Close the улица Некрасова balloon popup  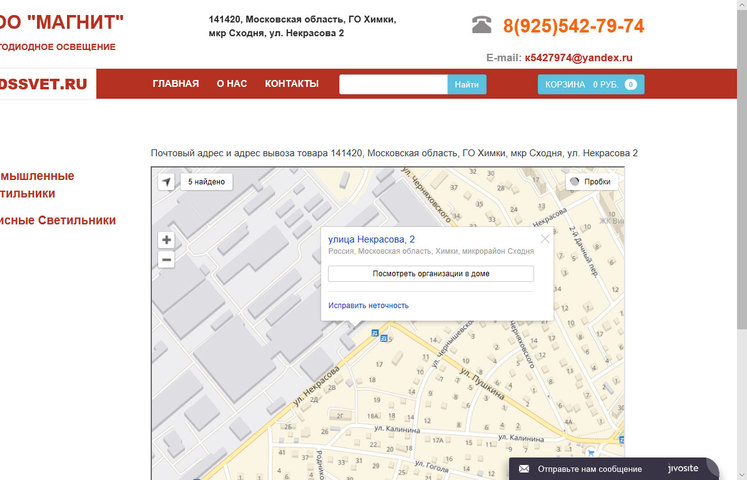pyautogui.click(x=545, y=238)
